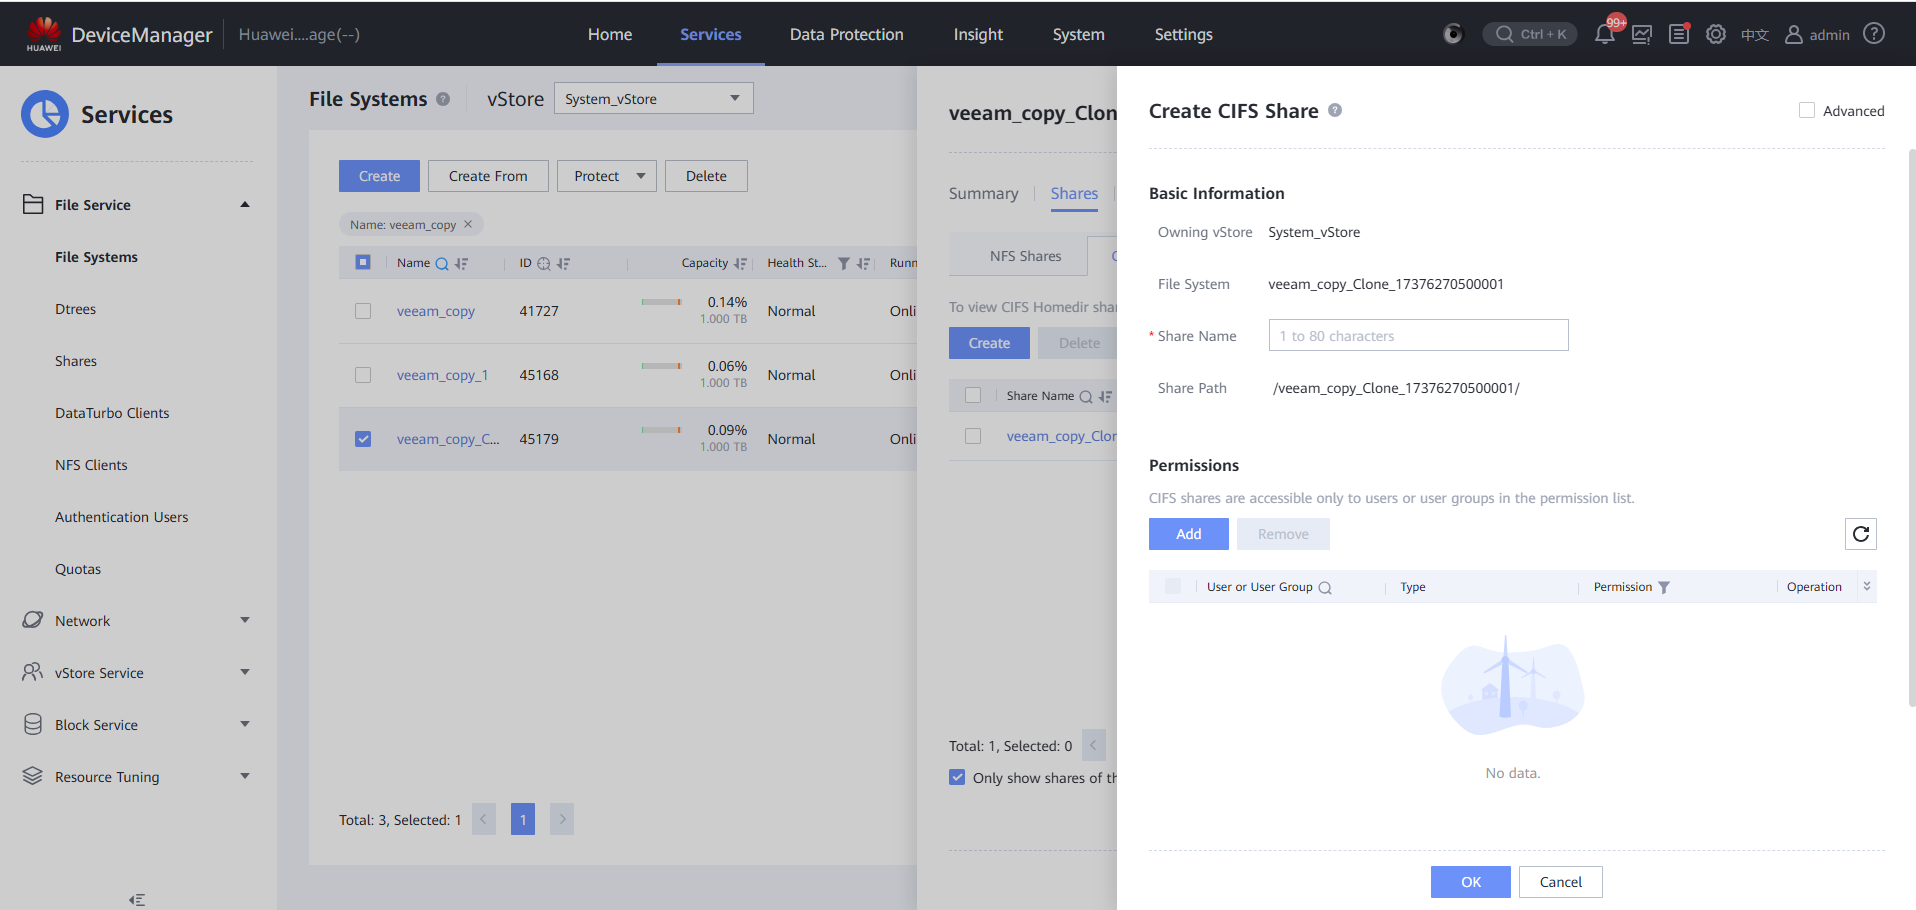Collapse the sidebar with the bottom-left icon

click(137, 900)
